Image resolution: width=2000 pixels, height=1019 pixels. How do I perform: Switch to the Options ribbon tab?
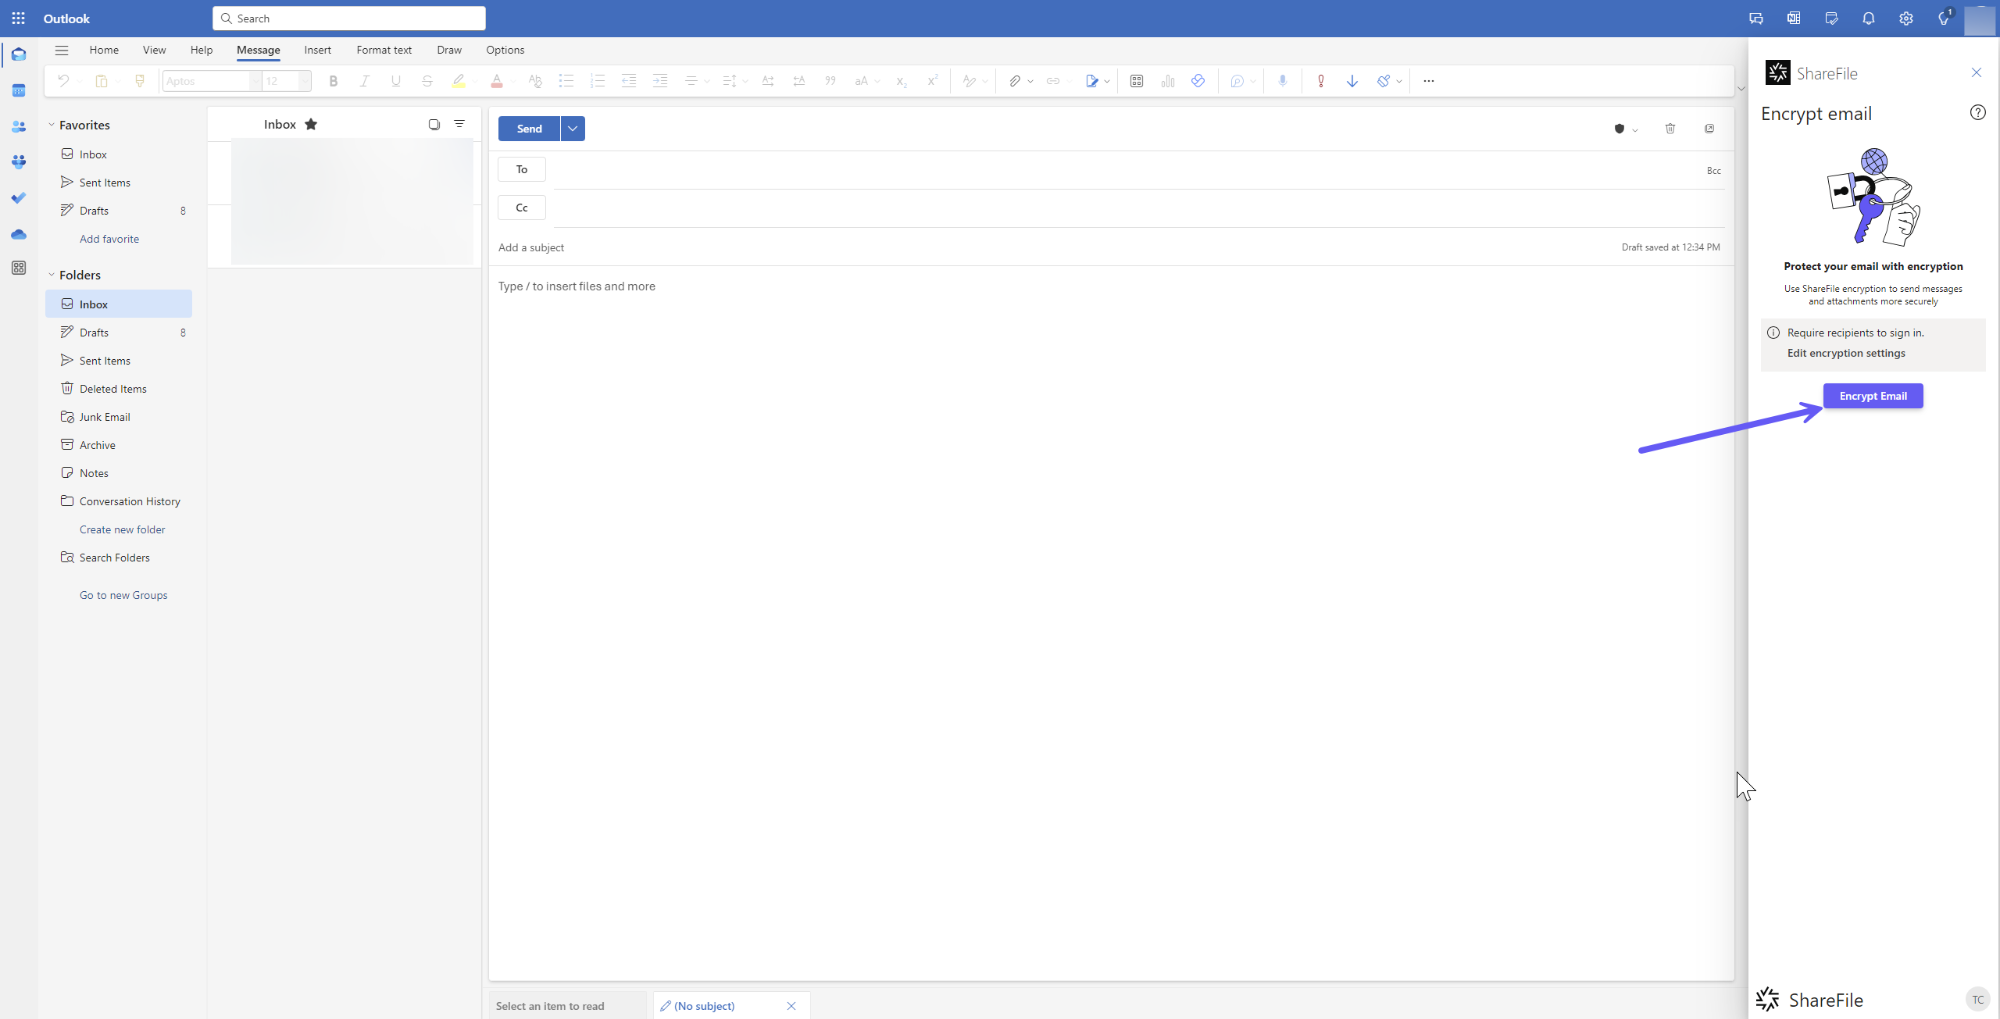pyautogui.click(x=505, y=50)
